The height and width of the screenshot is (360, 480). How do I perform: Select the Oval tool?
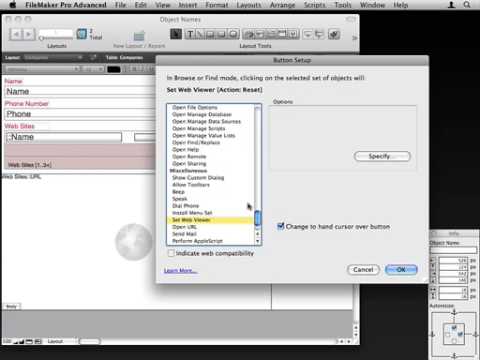tap(233, 34)
